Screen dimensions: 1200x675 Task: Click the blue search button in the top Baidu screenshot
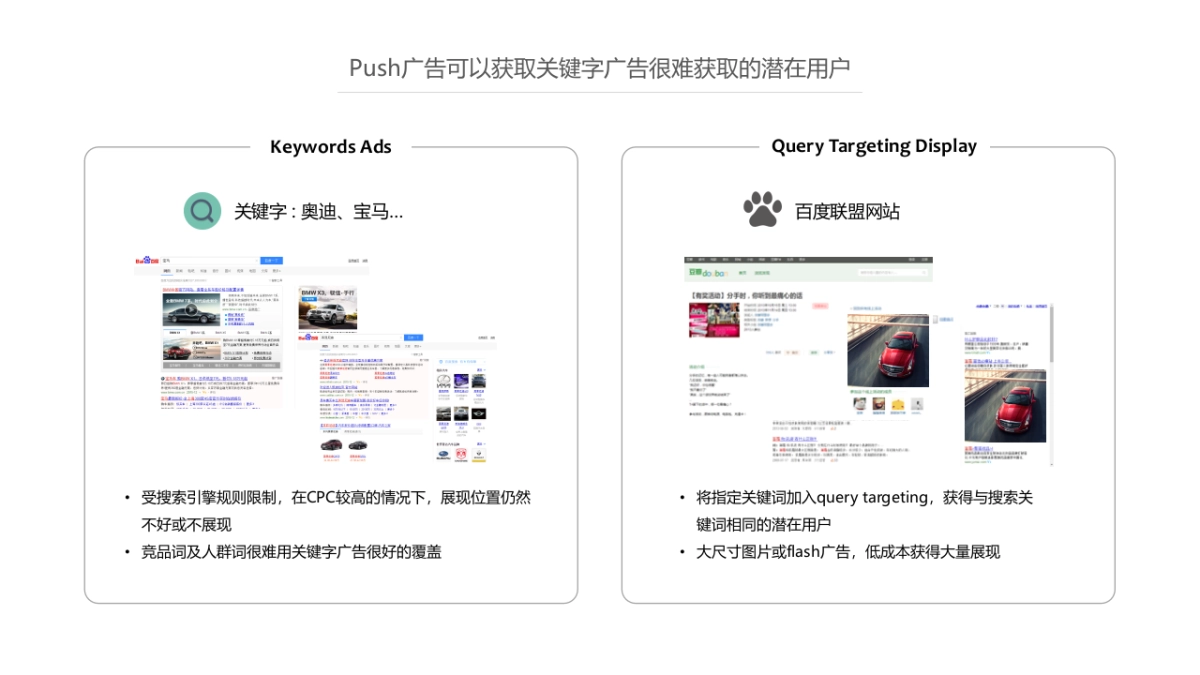pos(271,261)
